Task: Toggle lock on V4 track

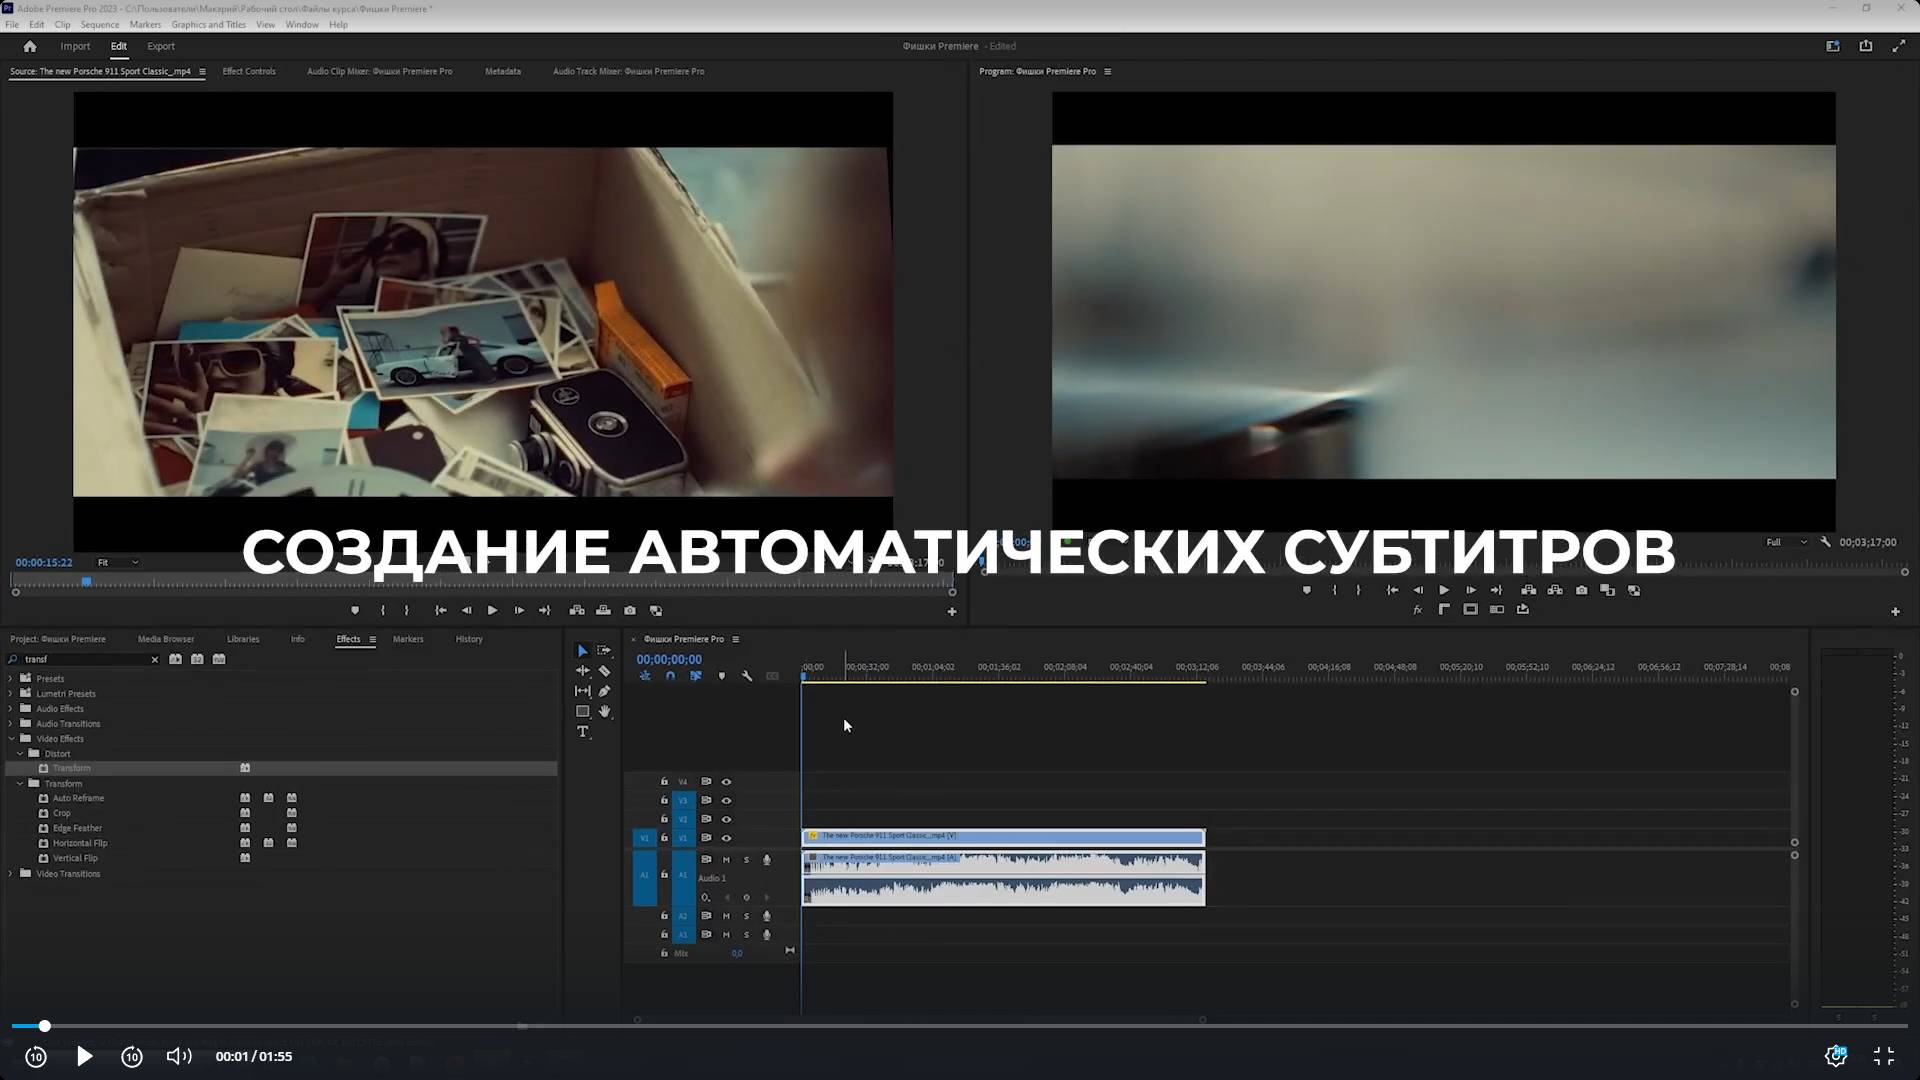Action: (x=664, y=782)
